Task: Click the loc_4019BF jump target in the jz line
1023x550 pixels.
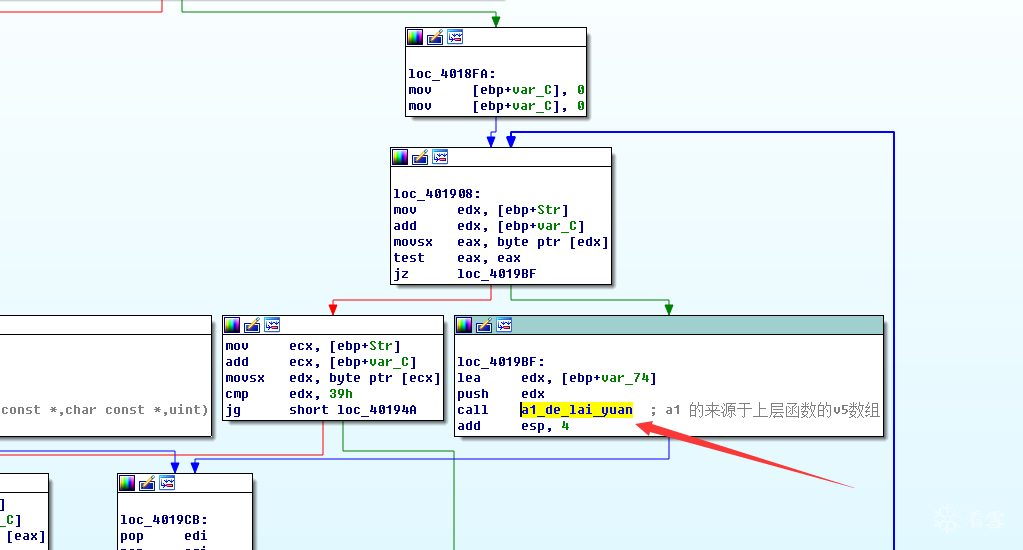Action: (496, 274)
